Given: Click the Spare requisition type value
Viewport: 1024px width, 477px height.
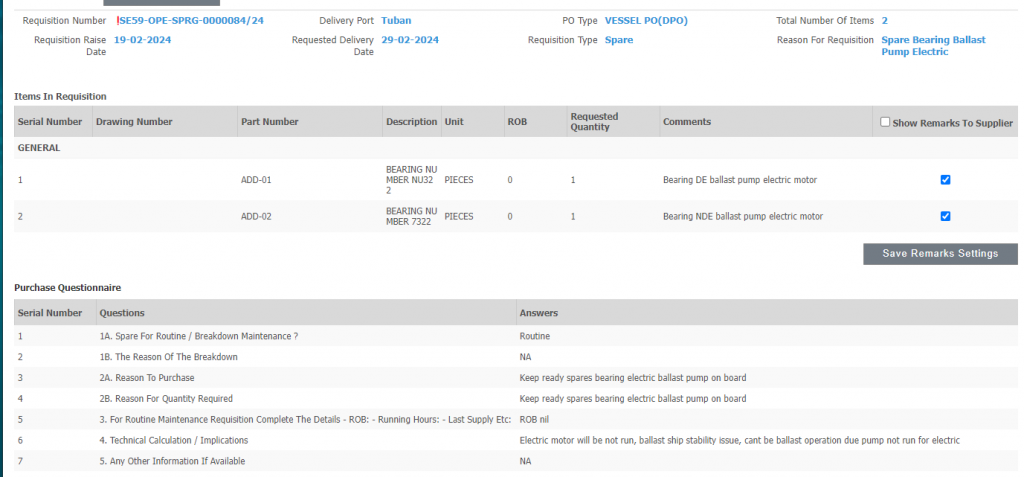Looking at the screenshot, I should point(619,40).
